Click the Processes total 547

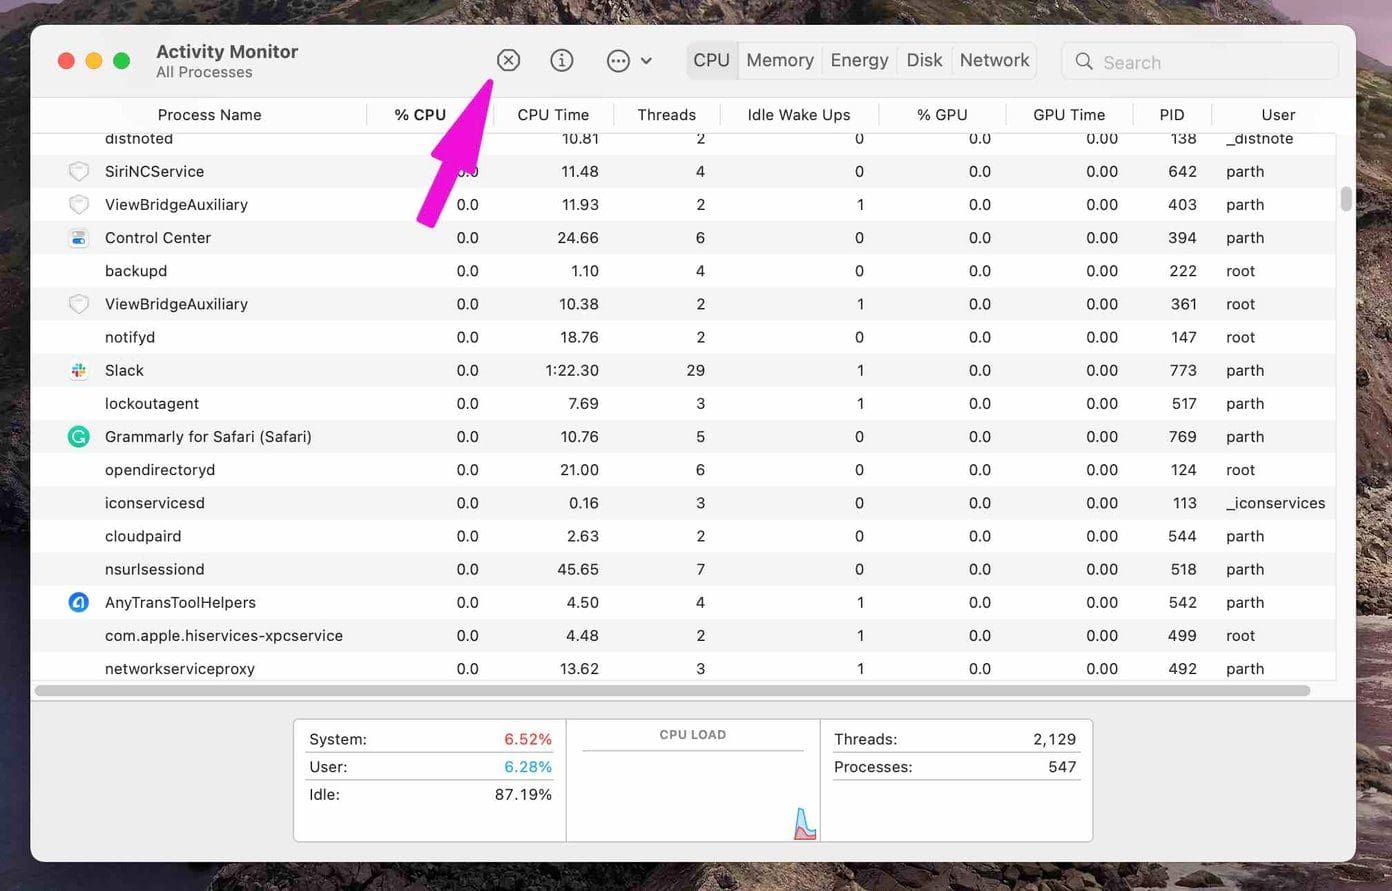pos(1062,767)
